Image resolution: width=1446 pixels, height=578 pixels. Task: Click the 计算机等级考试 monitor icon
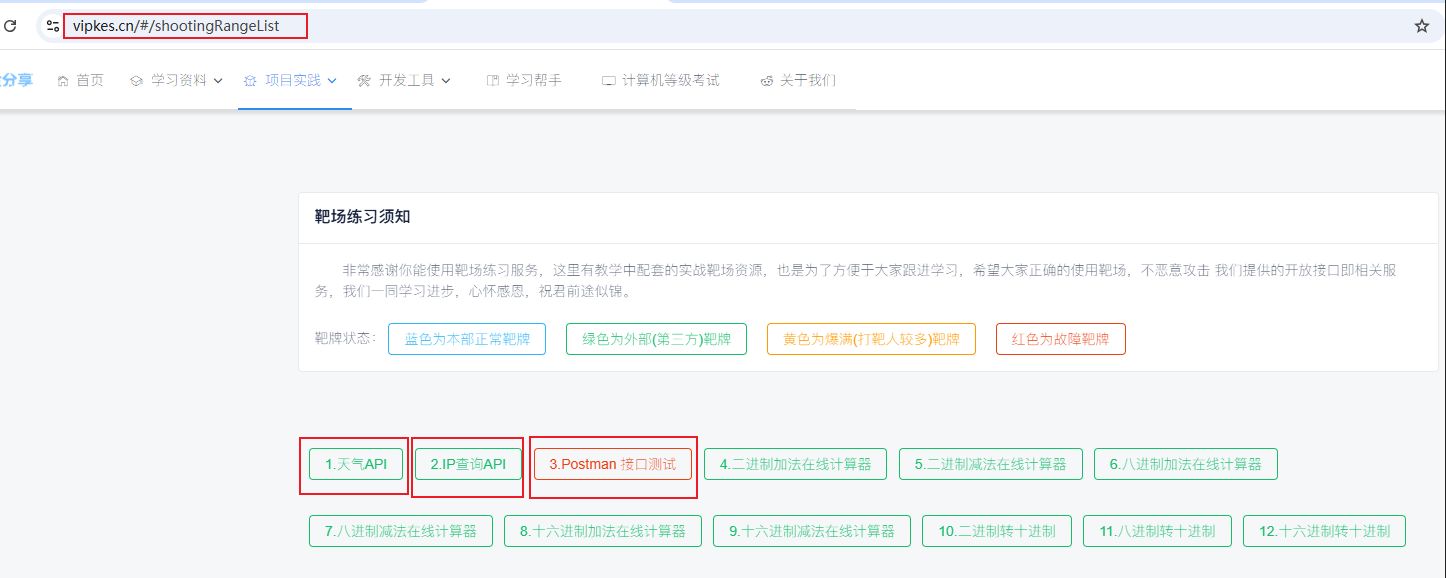(x=608, y=80)
